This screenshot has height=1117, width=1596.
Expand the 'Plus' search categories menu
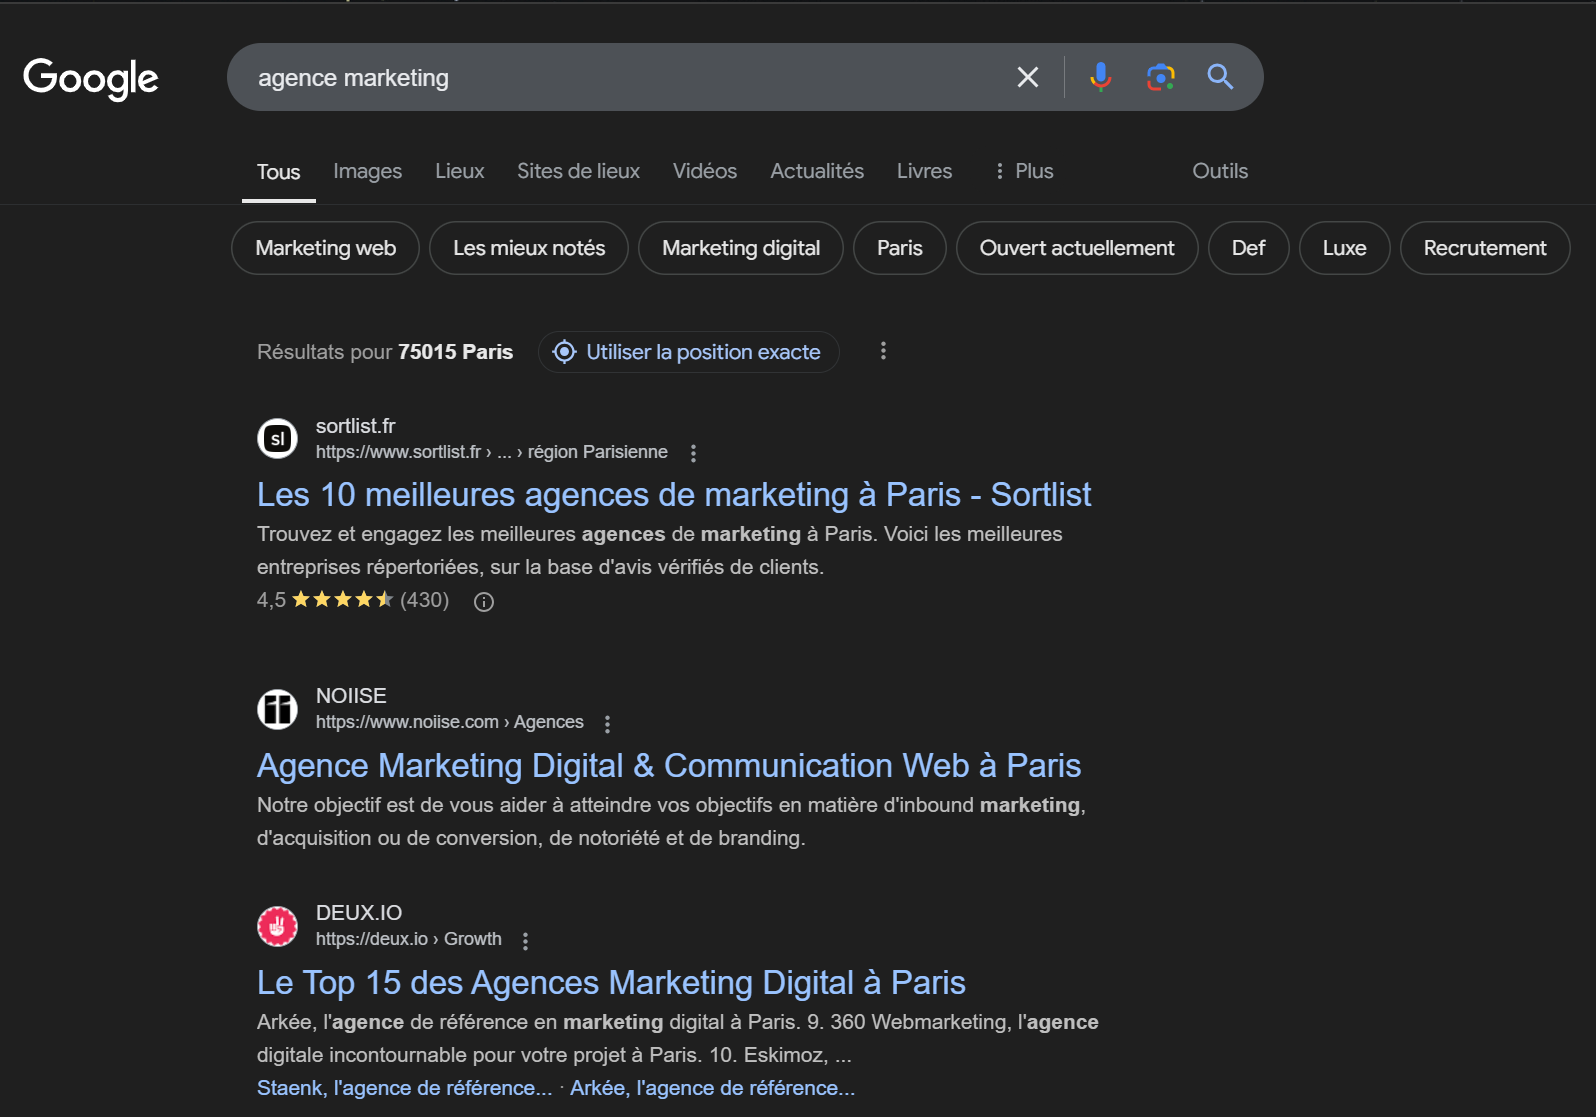click(x=1023, y=171)
